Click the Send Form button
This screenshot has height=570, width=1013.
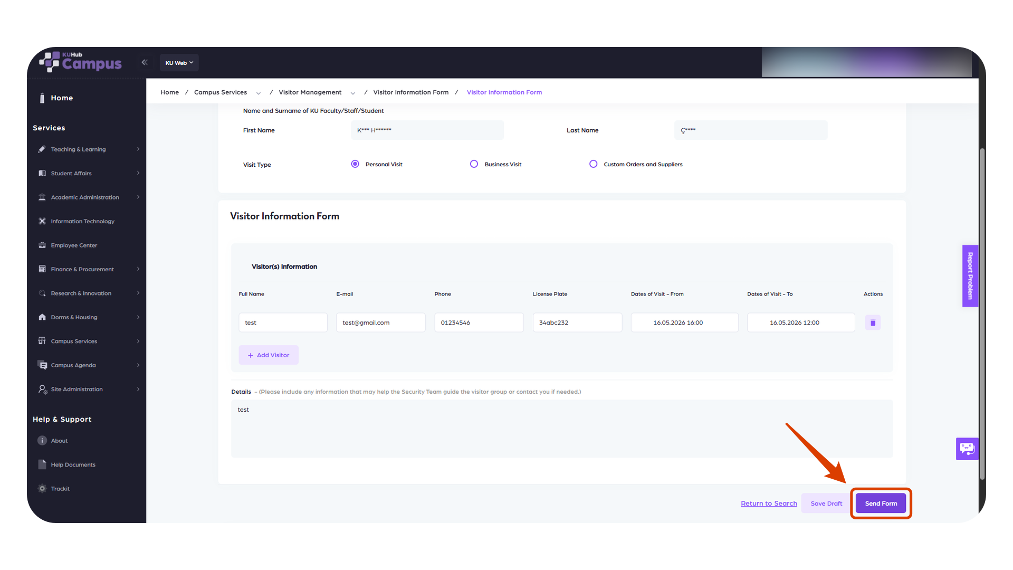pyautogui.click(x=881, y=503)
